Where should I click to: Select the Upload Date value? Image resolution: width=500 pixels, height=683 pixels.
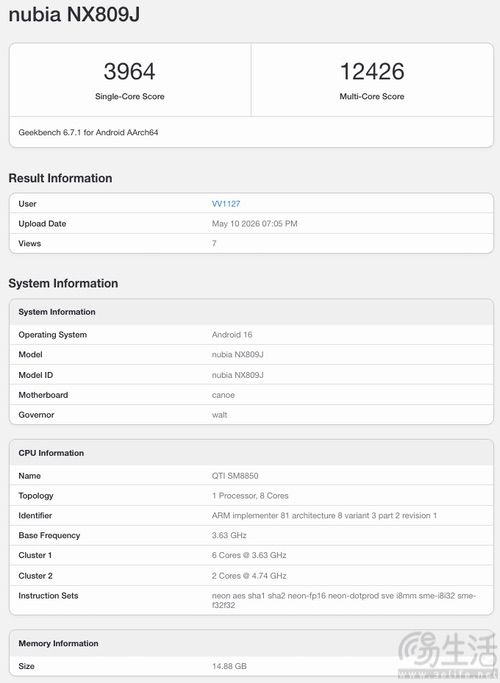[x=255, y=224]
